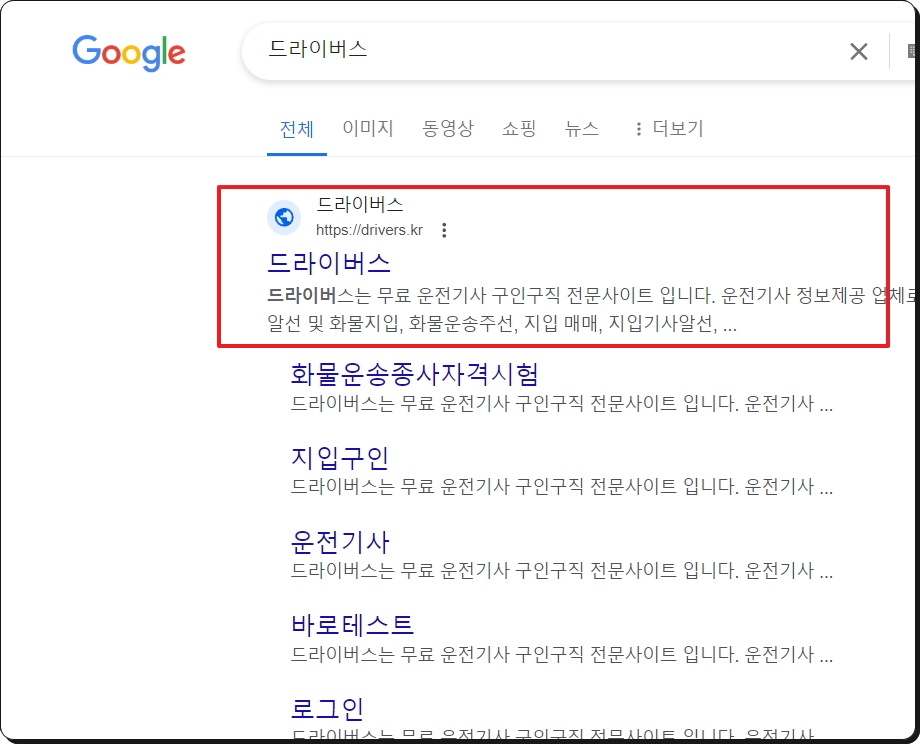Clear the search box with X icon

(858, 52)
